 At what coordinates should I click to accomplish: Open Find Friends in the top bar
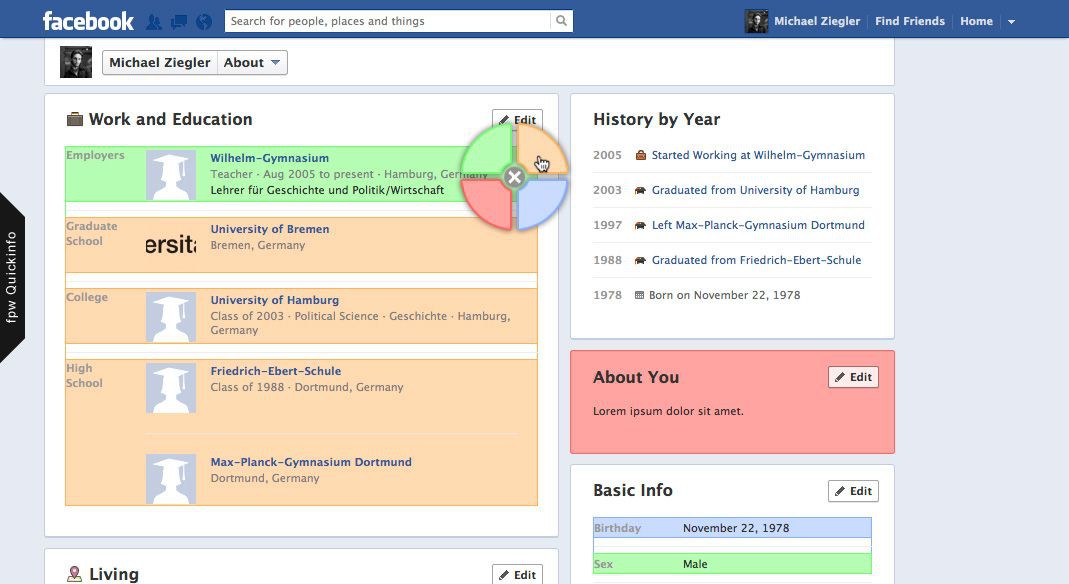(909, 21)
